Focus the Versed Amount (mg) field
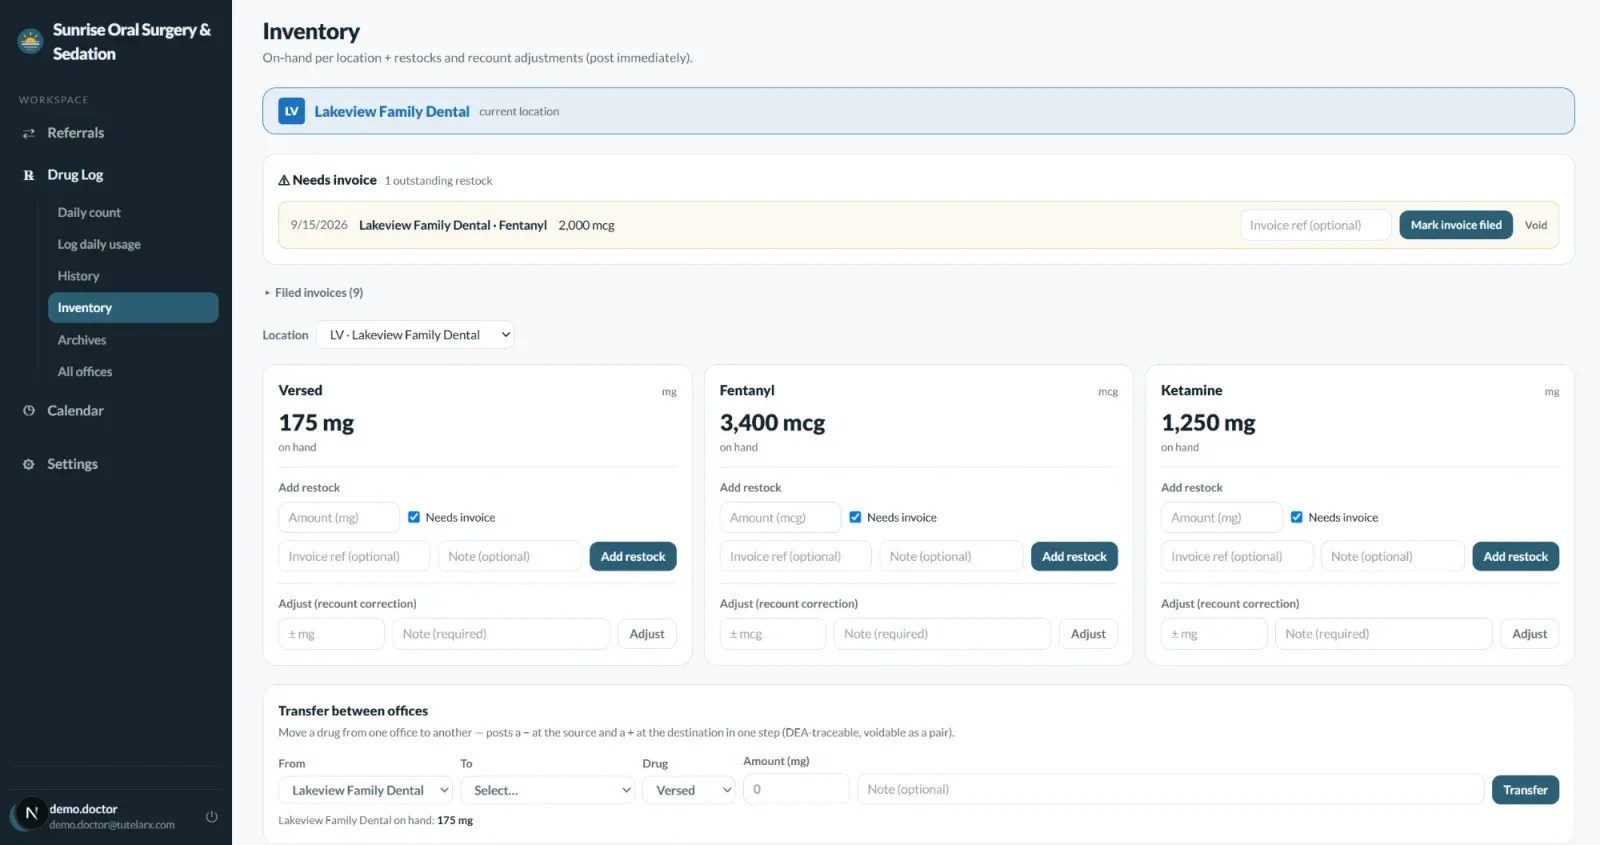Viewport: 1600px width, 845px height. (339, 517)
